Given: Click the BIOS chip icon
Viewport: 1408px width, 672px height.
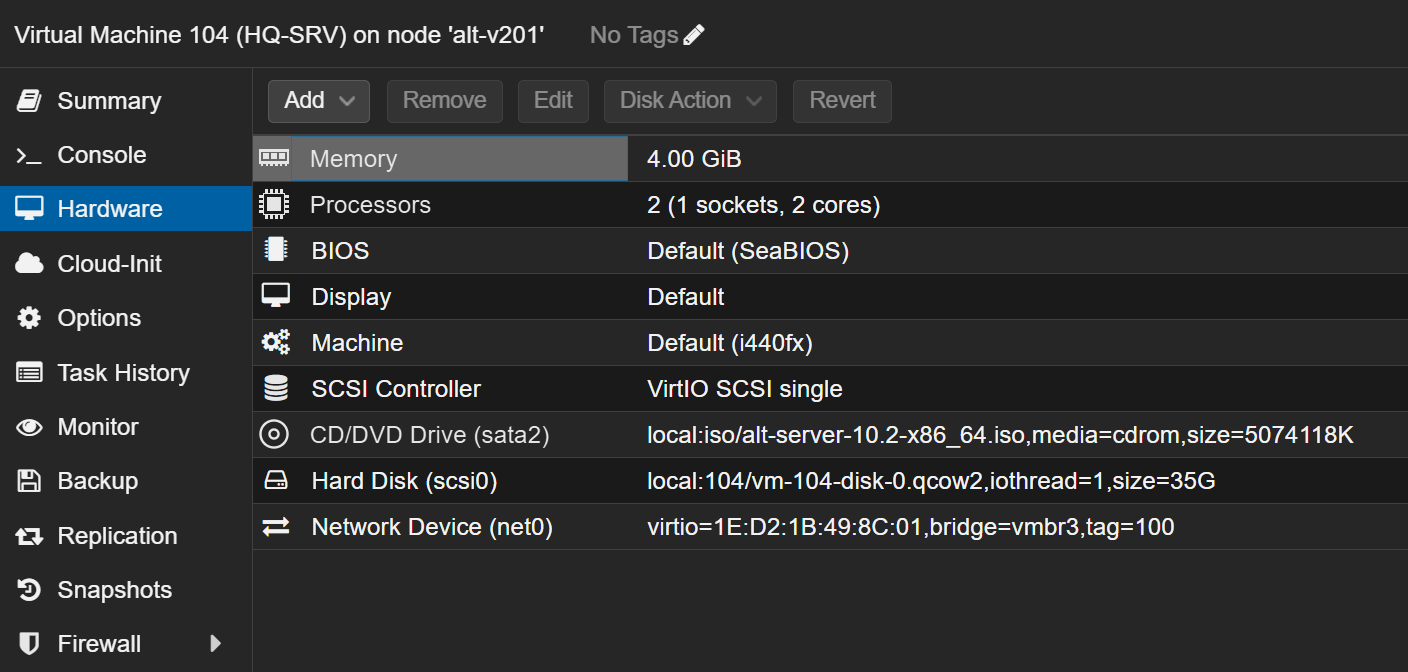Looking at the screenshot, I should pyautogui.click(x=274, y=250).
